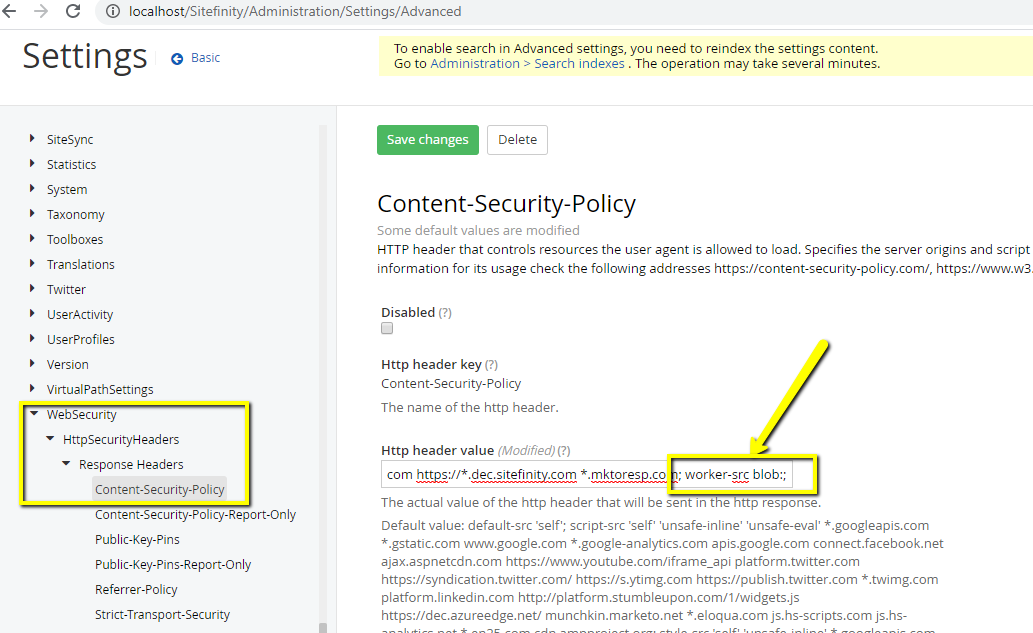Click the Save changes button
This screenshot has width=1033, height=633.
pos(428,140)
